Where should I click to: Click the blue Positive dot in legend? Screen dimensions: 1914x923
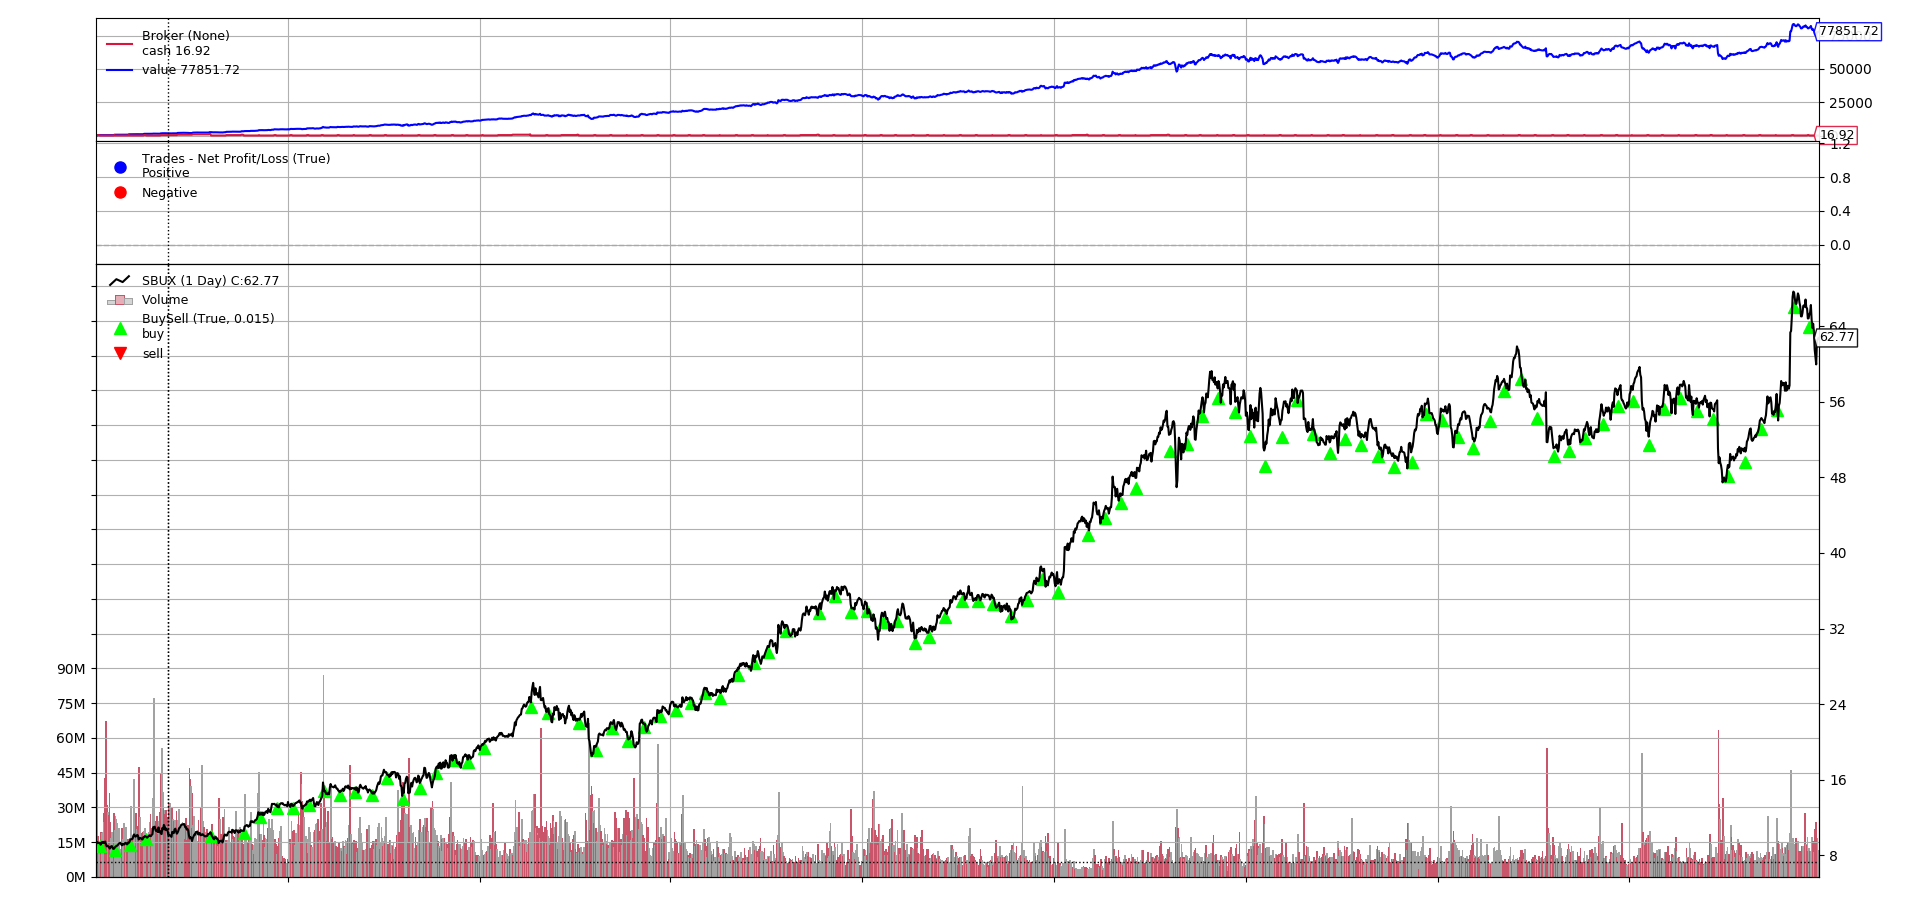(x=120, y=167)
